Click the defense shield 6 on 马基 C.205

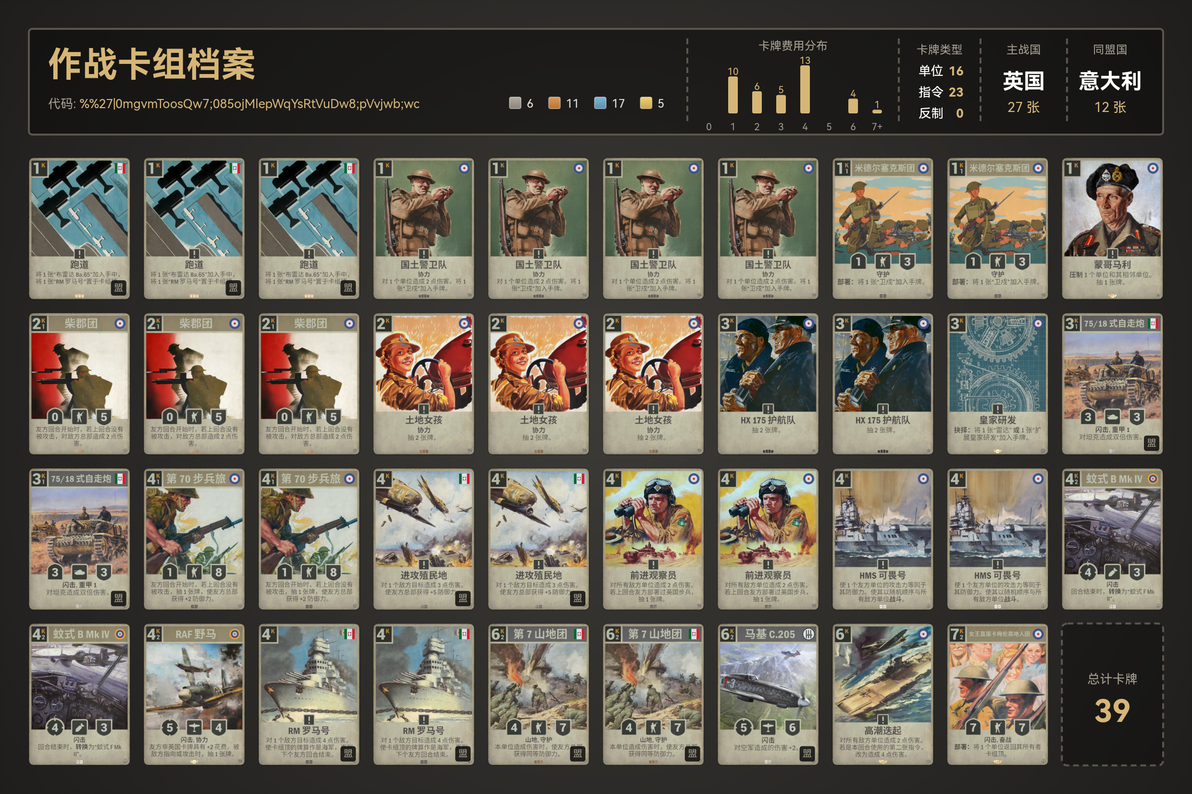(792, 728)
